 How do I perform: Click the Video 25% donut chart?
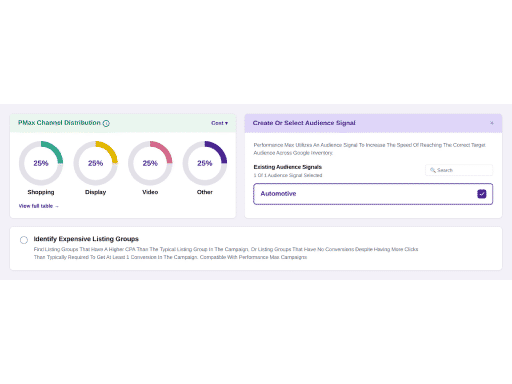pyautogui.click(x=150, y=163)
